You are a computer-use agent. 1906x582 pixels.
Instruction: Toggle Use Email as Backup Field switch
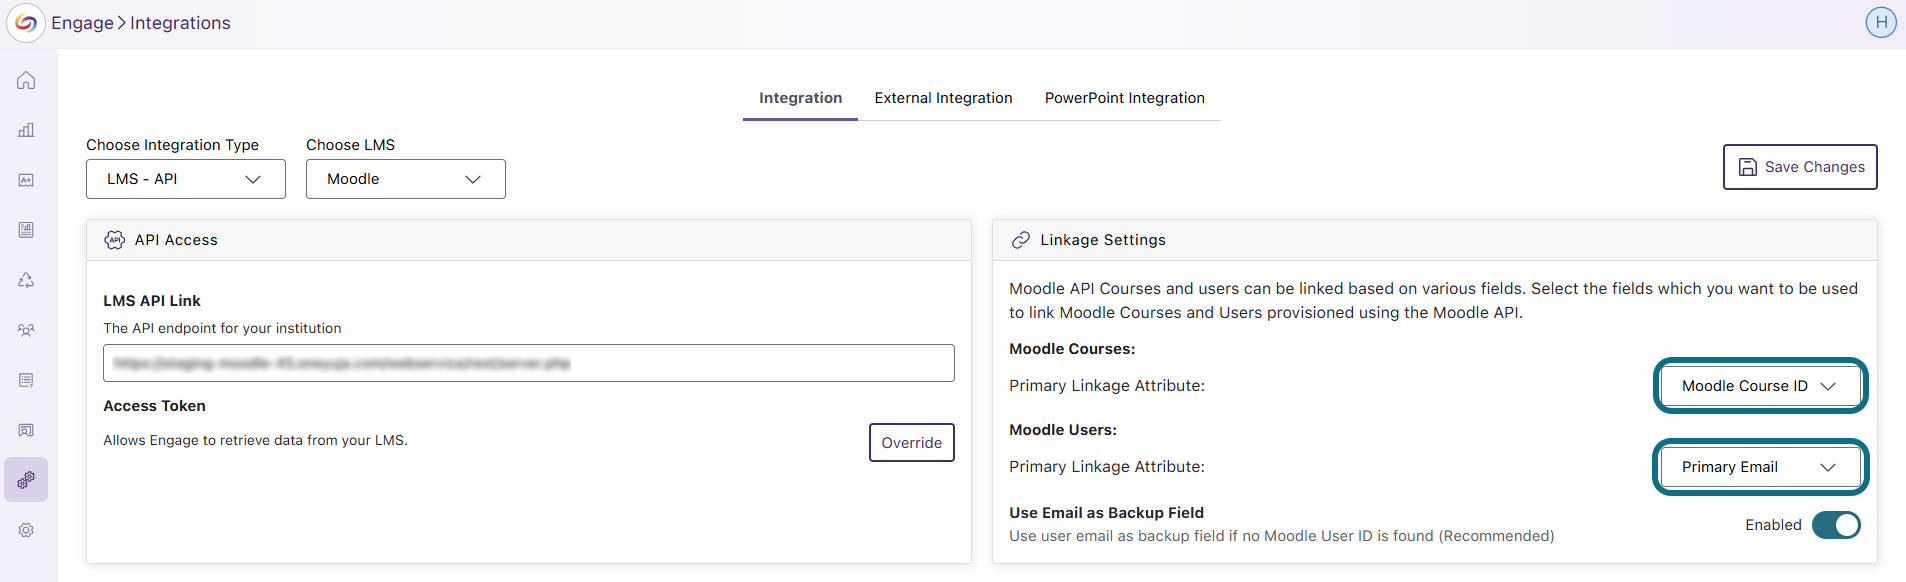(1837, 525)
